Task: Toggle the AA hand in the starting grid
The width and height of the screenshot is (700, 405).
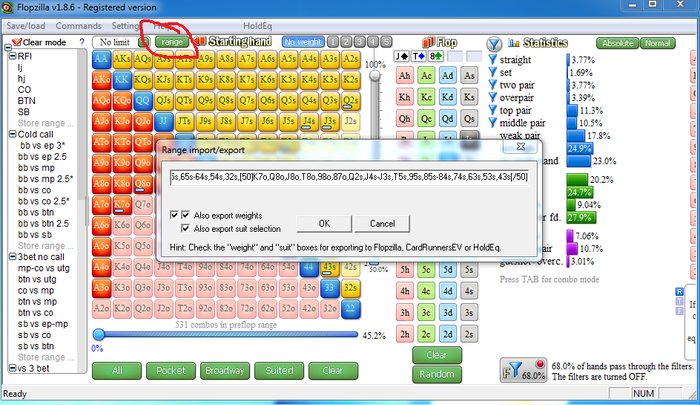Action: tap(101, 59)
